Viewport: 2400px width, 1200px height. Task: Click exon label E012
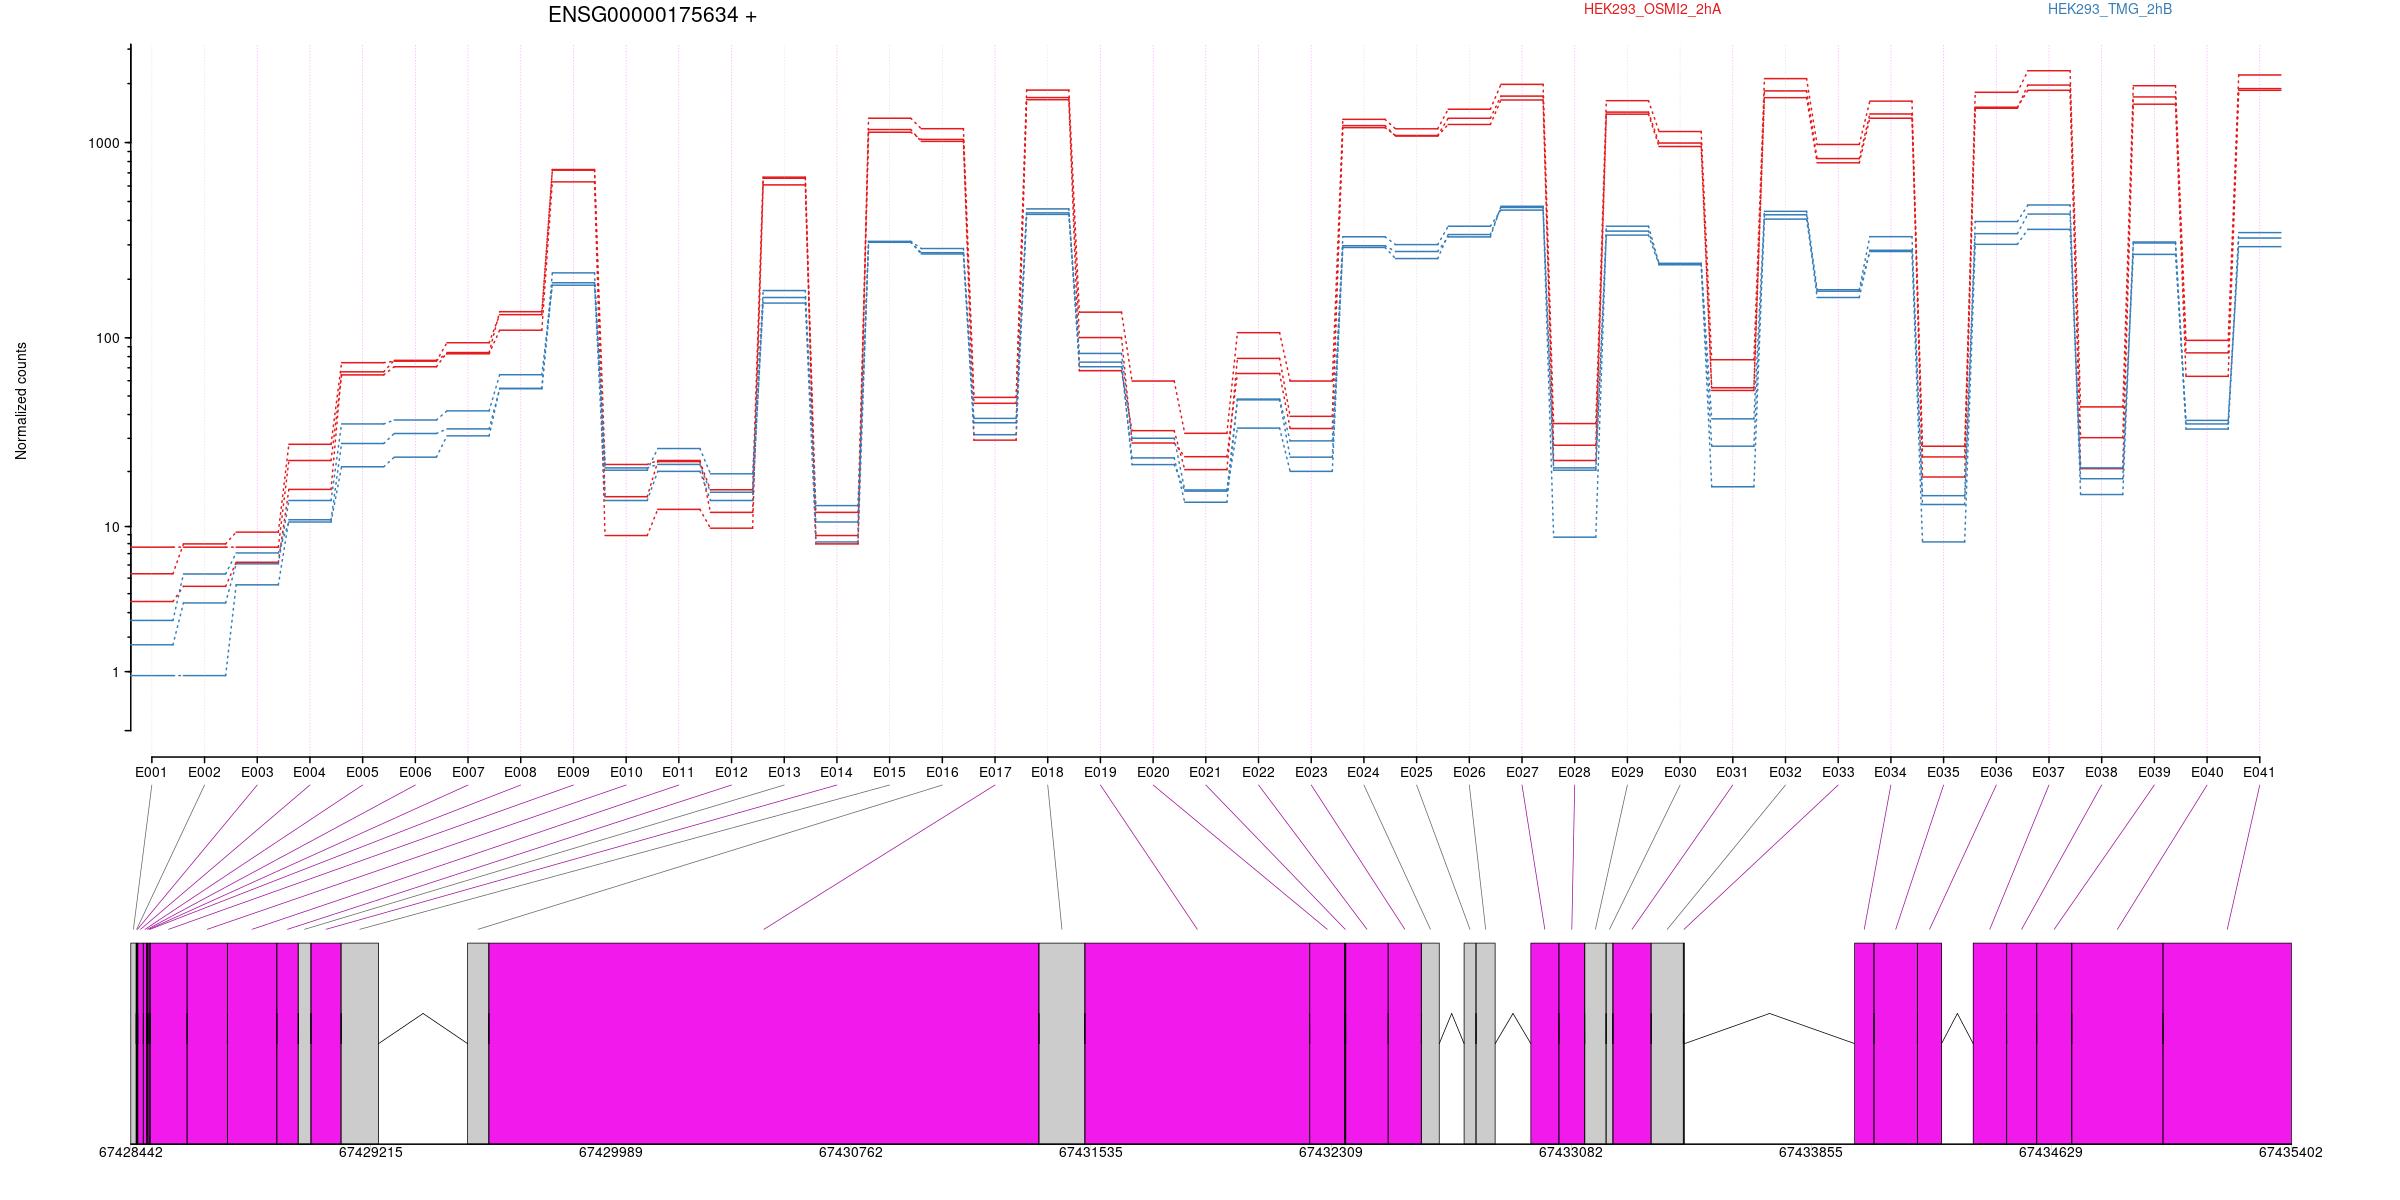click(731, 772)
